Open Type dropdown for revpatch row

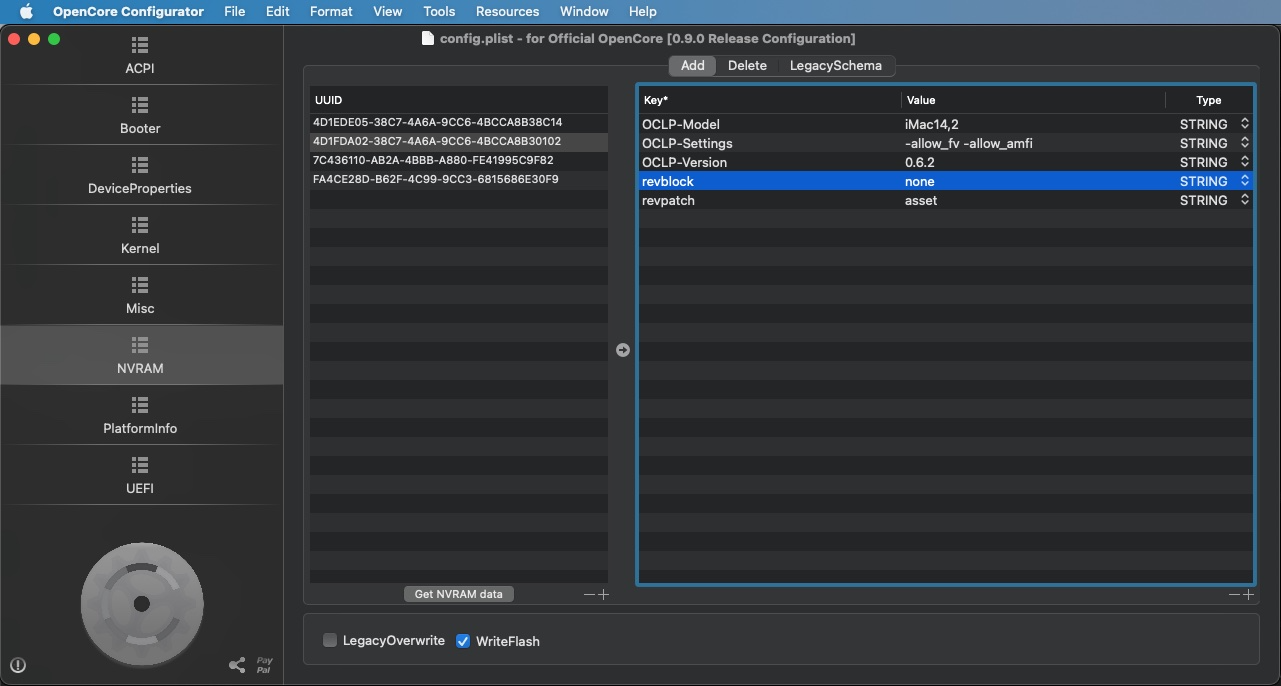tap(1245, 200)
